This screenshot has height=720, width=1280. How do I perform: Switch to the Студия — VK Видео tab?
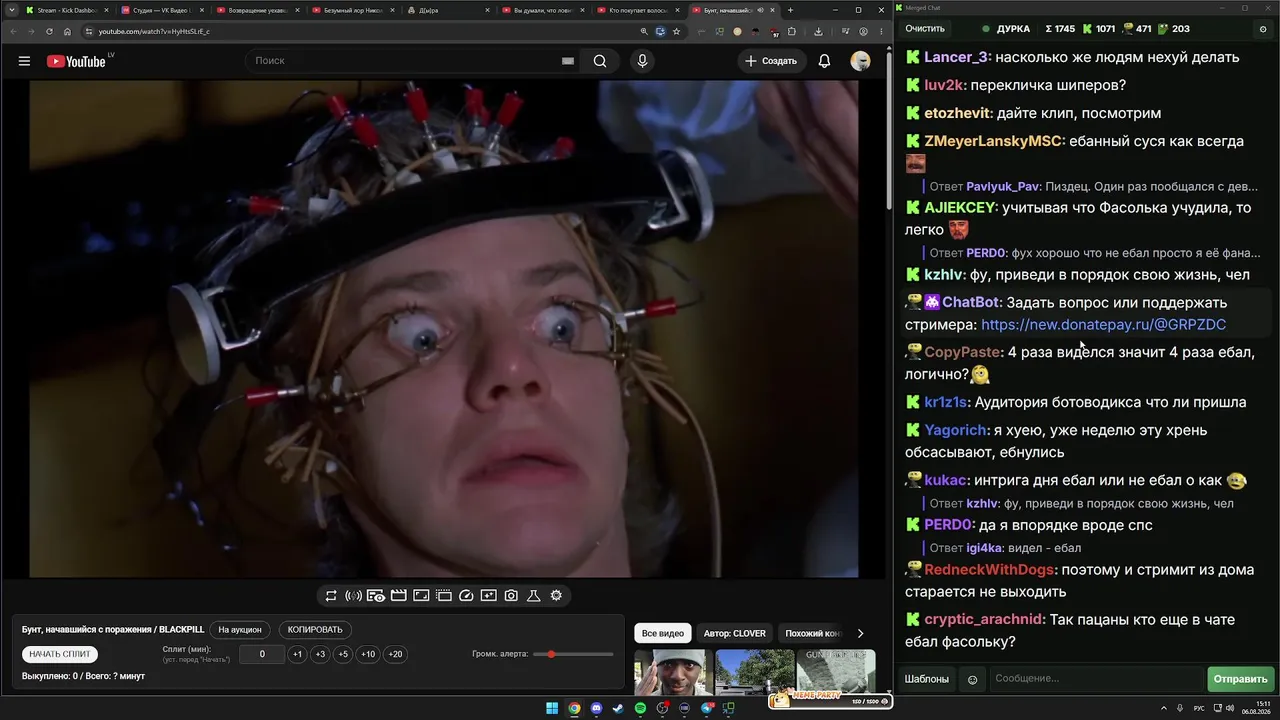coord(161,10)
